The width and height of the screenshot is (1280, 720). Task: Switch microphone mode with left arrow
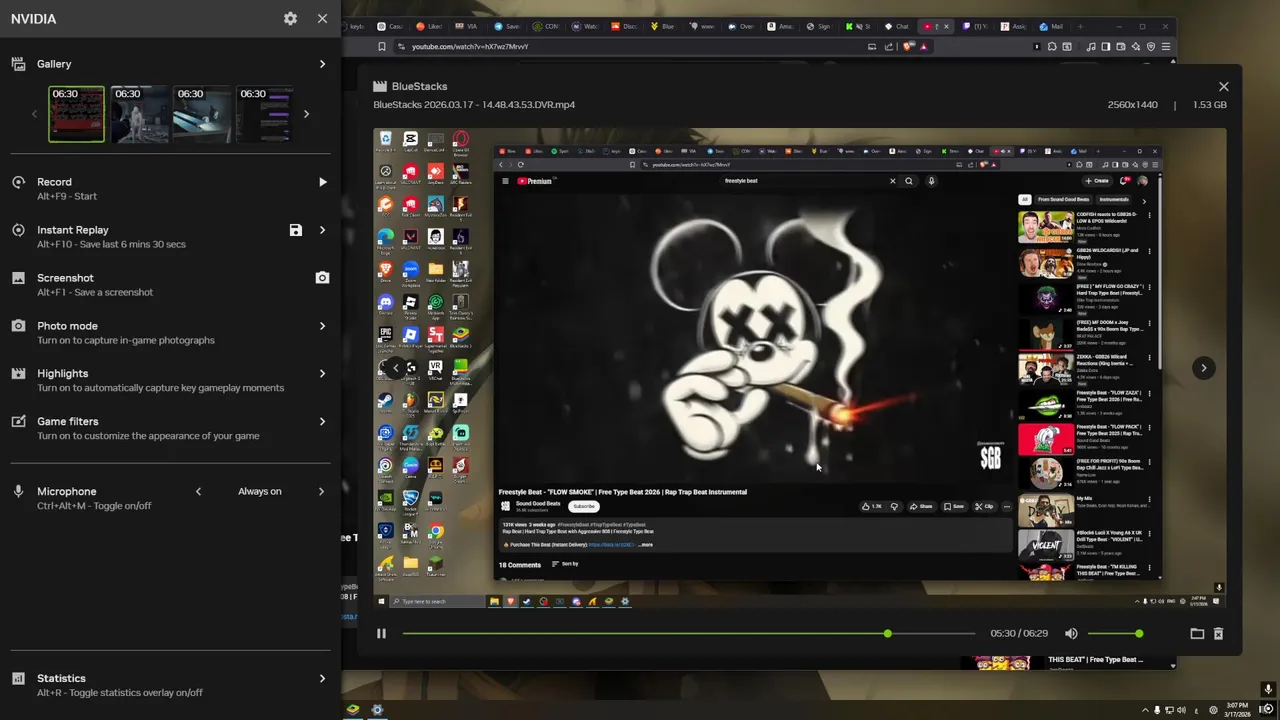(x=198, y=491)
